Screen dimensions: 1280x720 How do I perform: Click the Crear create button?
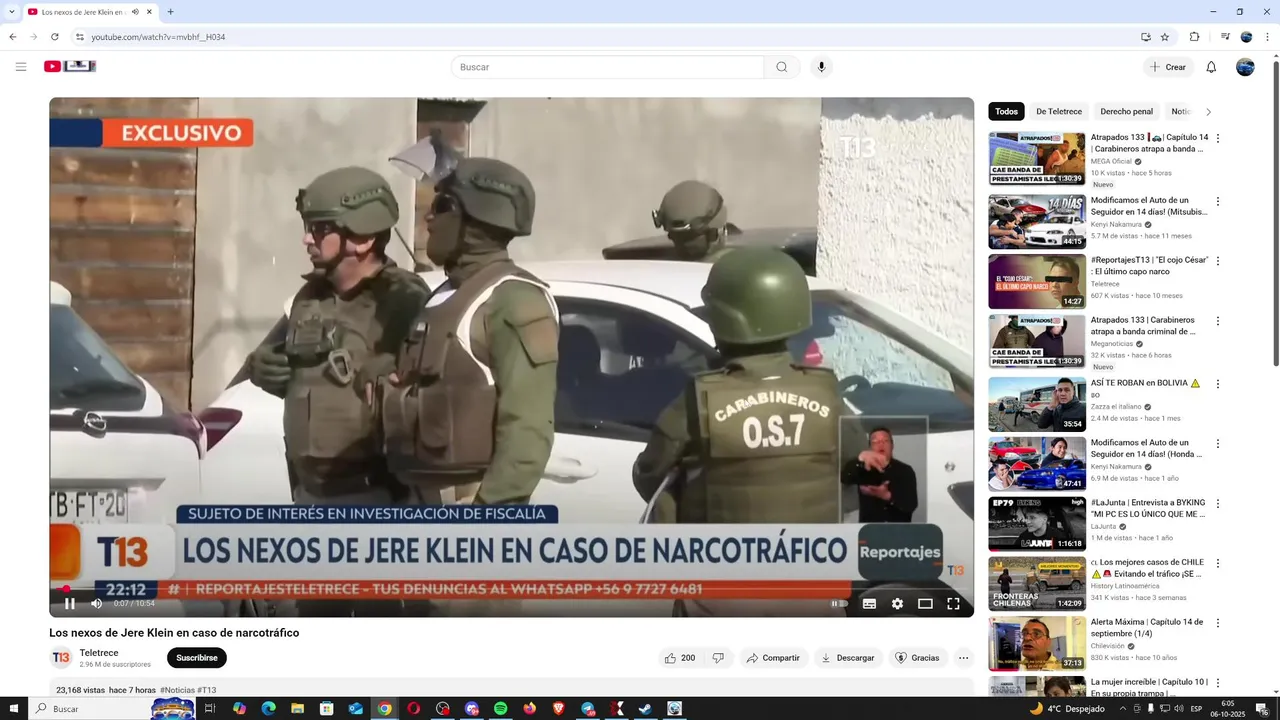[1168, 67]
